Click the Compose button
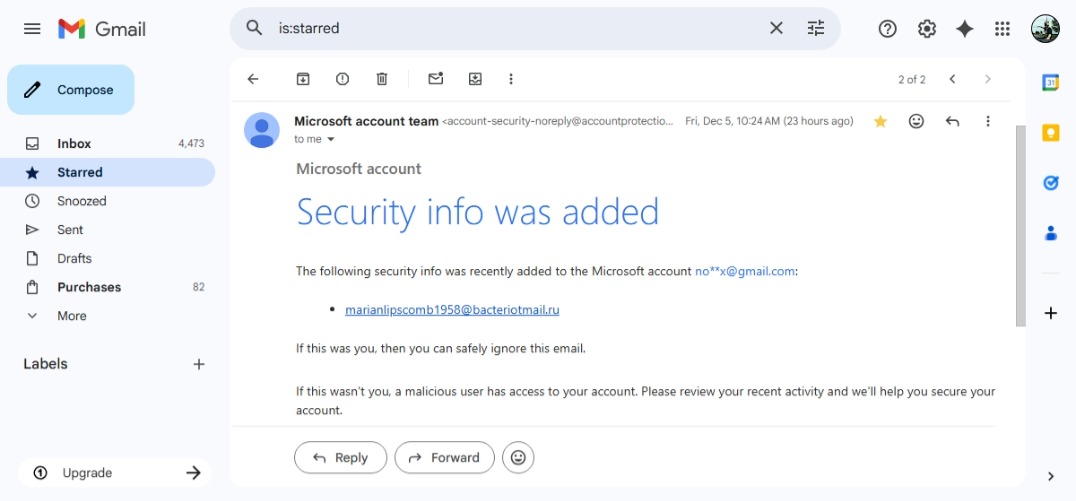 coord(71,90)
